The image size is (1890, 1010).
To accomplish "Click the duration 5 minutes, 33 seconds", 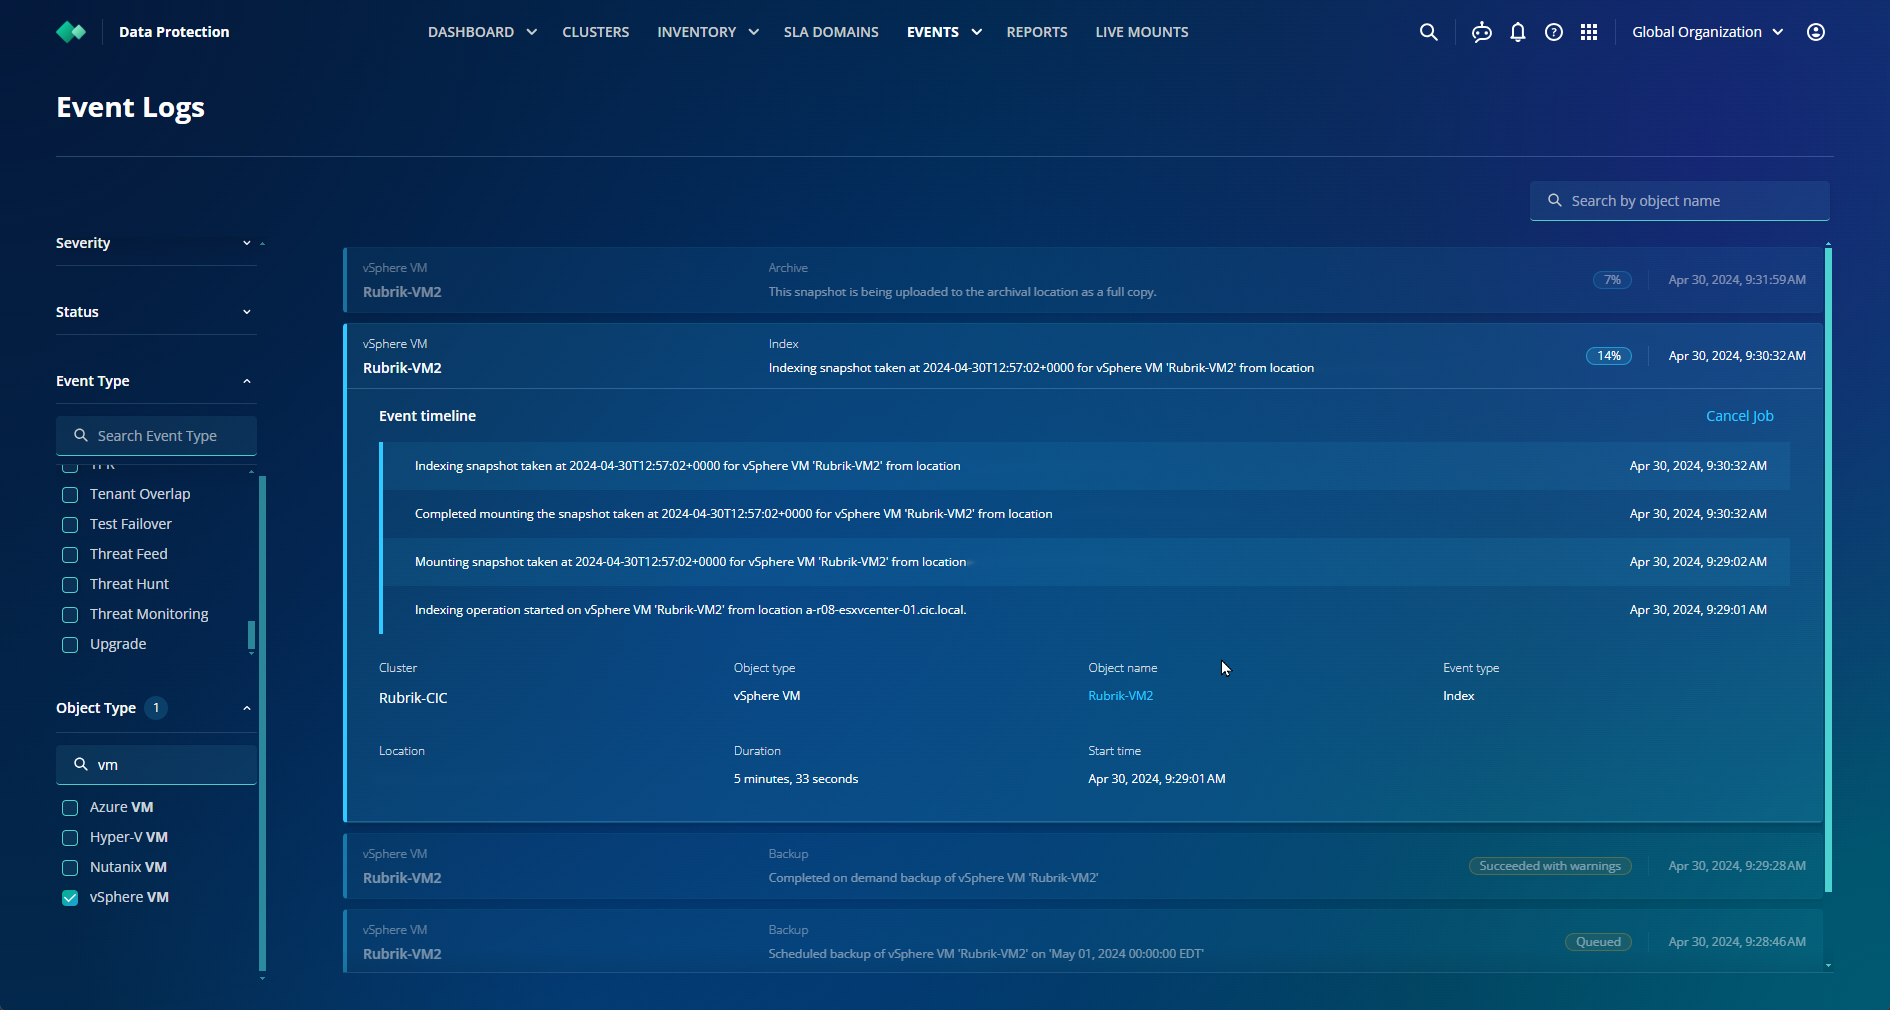I will [x=796, y=779].
